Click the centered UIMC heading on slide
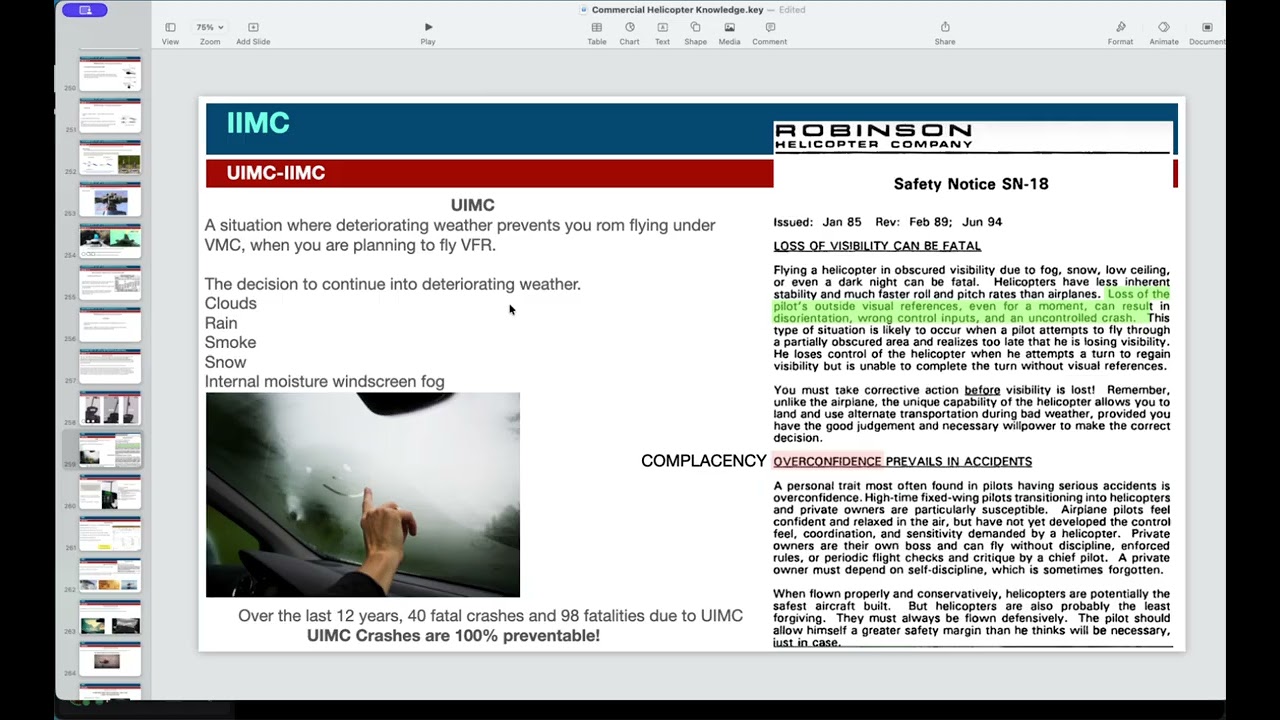The width and height of the screenshot is (1280, 720). click(x=472, y=205)
